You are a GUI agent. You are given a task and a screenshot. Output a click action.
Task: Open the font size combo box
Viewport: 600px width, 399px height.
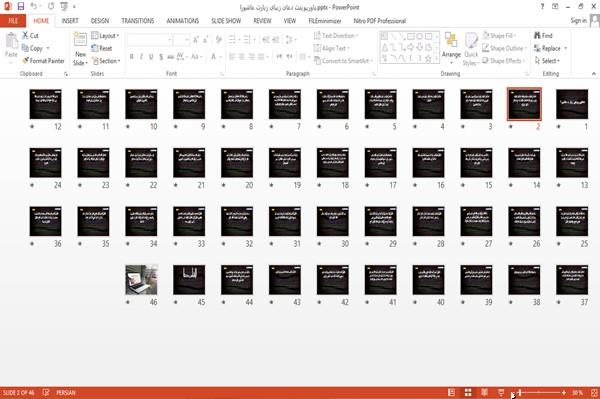point(181,39)
